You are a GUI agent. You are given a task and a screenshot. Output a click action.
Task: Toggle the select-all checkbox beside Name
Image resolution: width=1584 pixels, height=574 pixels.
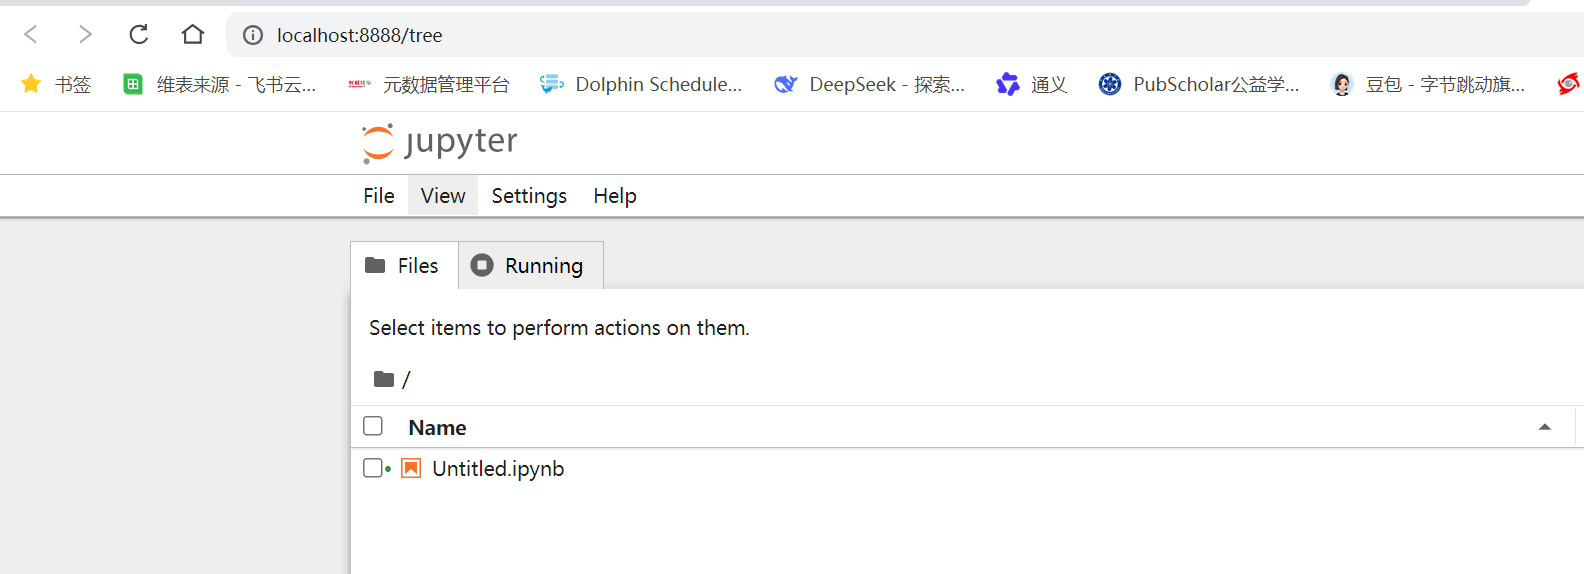pyautogui.click(x=373, y=426)
